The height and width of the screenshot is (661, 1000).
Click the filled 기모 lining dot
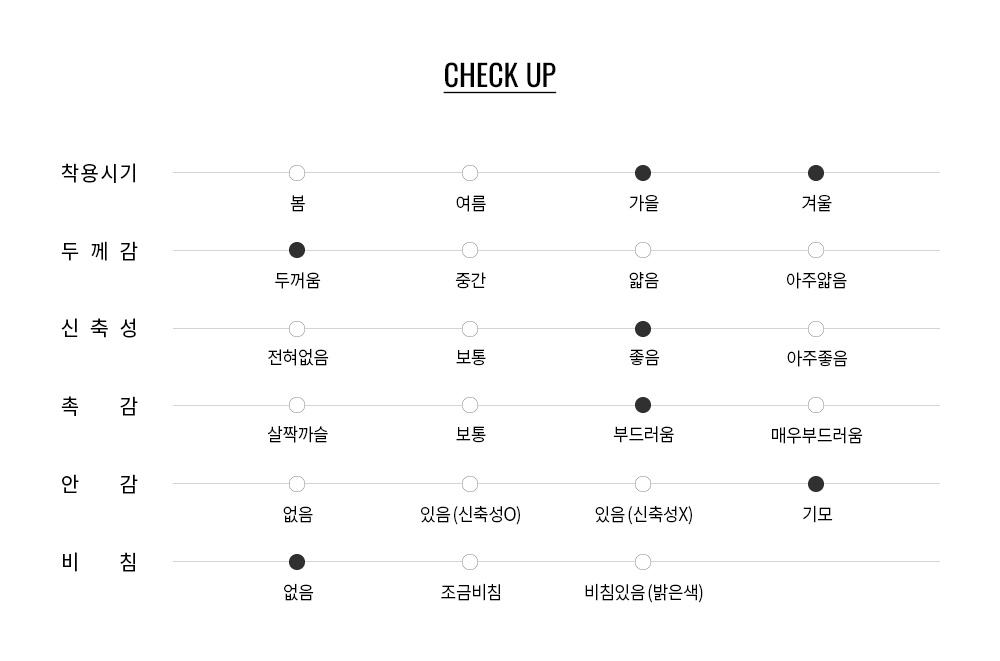816,484
